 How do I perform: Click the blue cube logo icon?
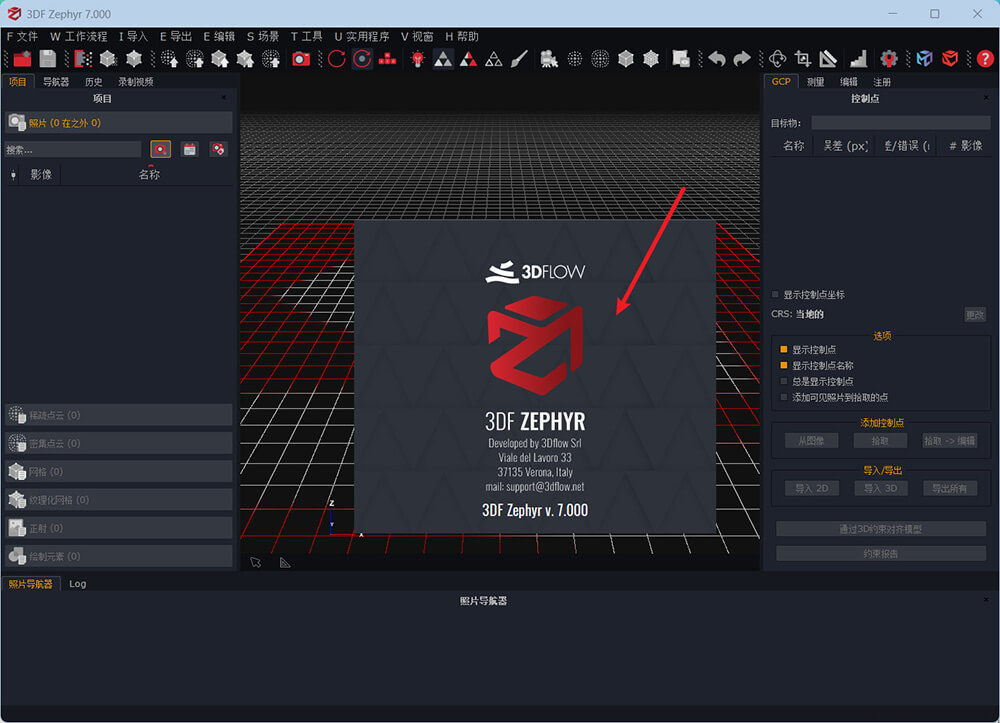coord(924,59)
